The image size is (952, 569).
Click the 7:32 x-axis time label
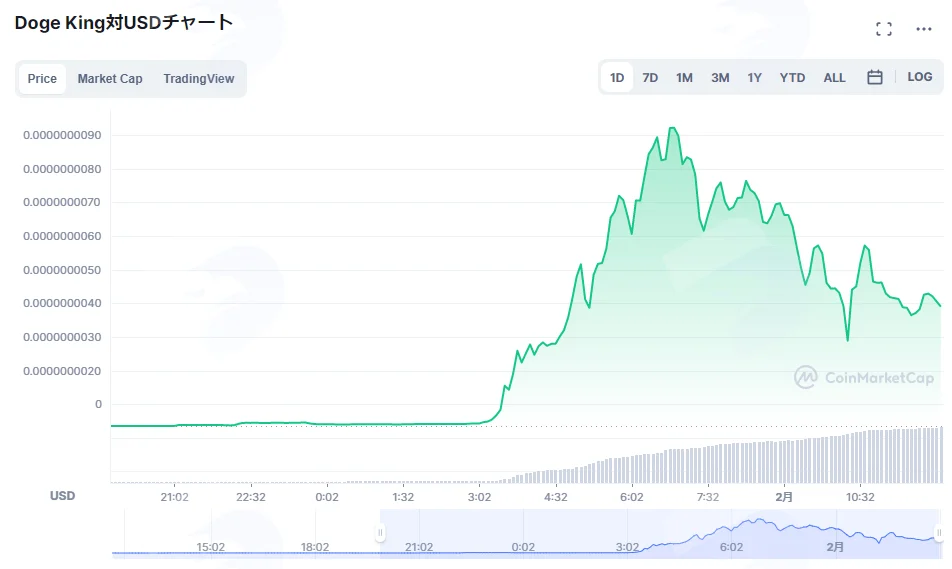[707, 497]
